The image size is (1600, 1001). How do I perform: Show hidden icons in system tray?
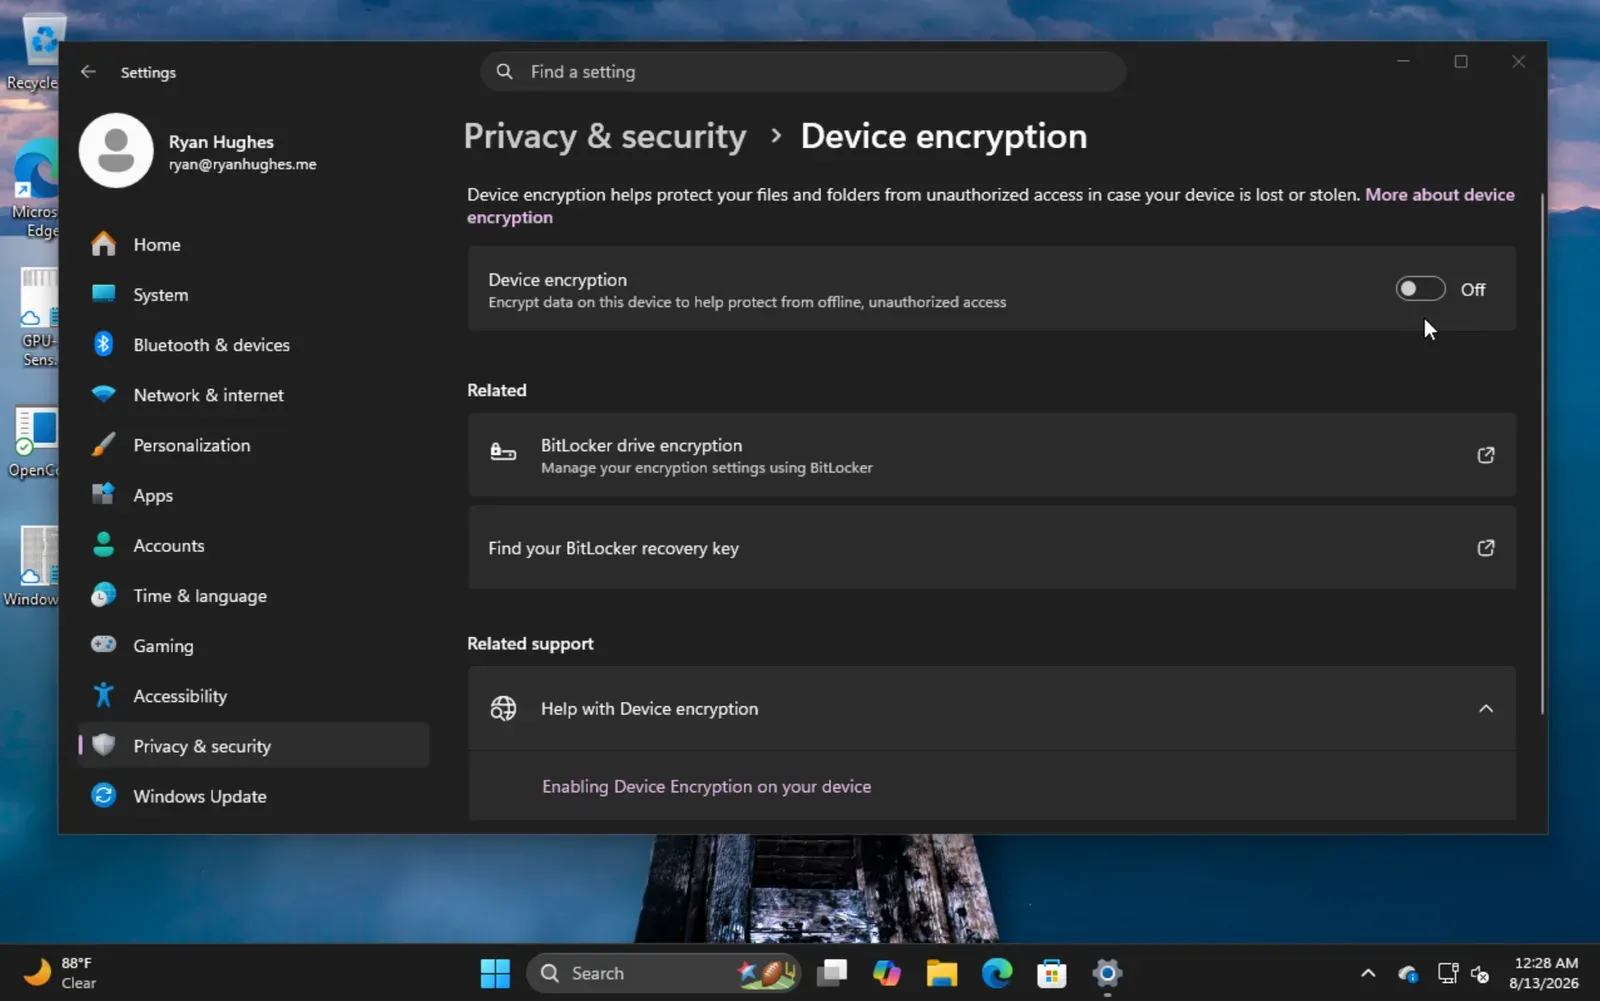(1368, 973)
